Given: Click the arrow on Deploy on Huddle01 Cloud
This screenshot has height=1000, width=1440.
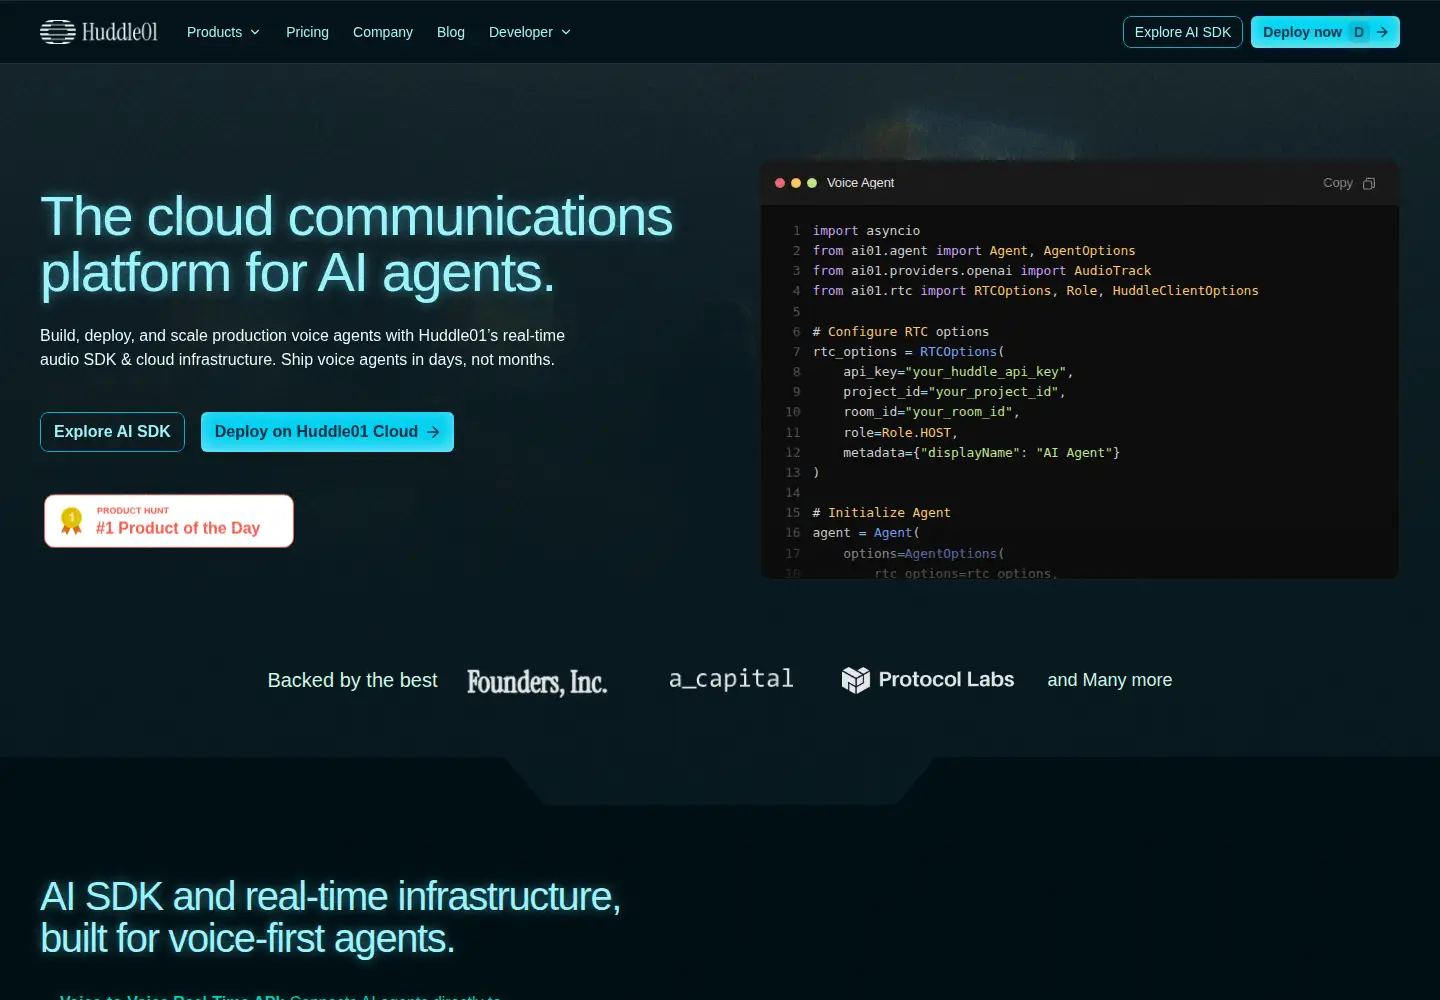Looking at the screenshot, I should 433,432.
